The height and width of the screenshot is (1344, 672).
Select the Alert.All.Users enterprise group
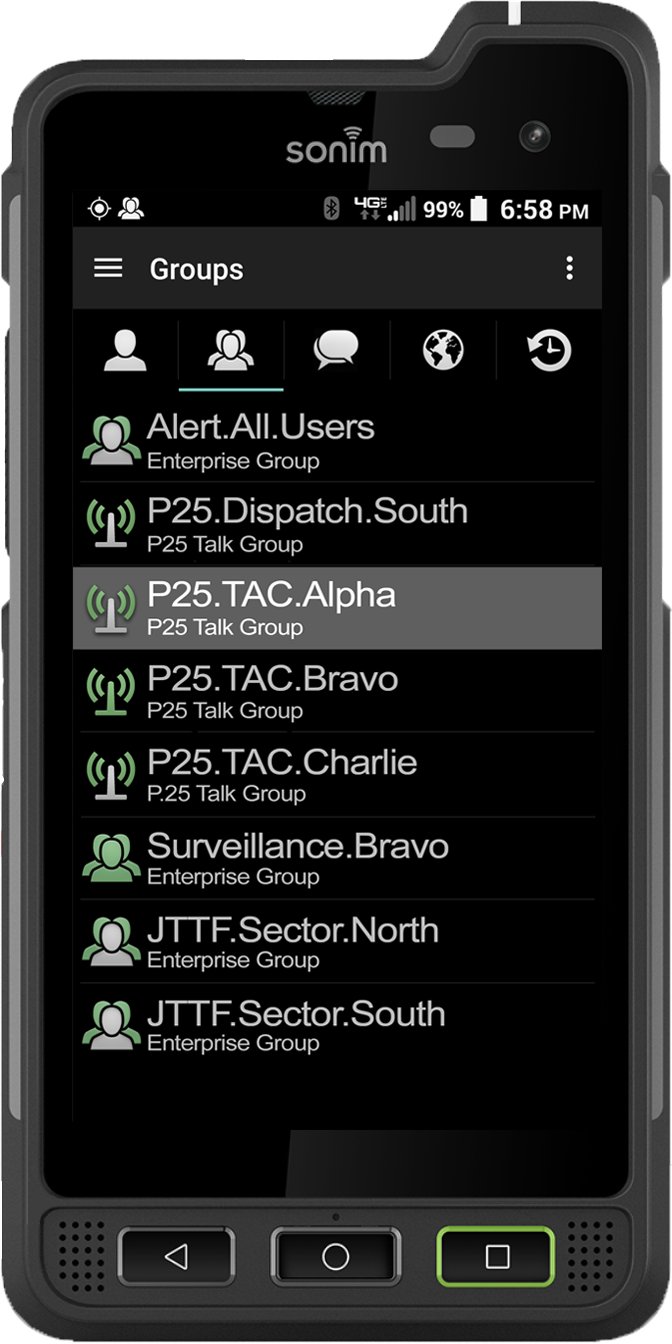point(337,440)
